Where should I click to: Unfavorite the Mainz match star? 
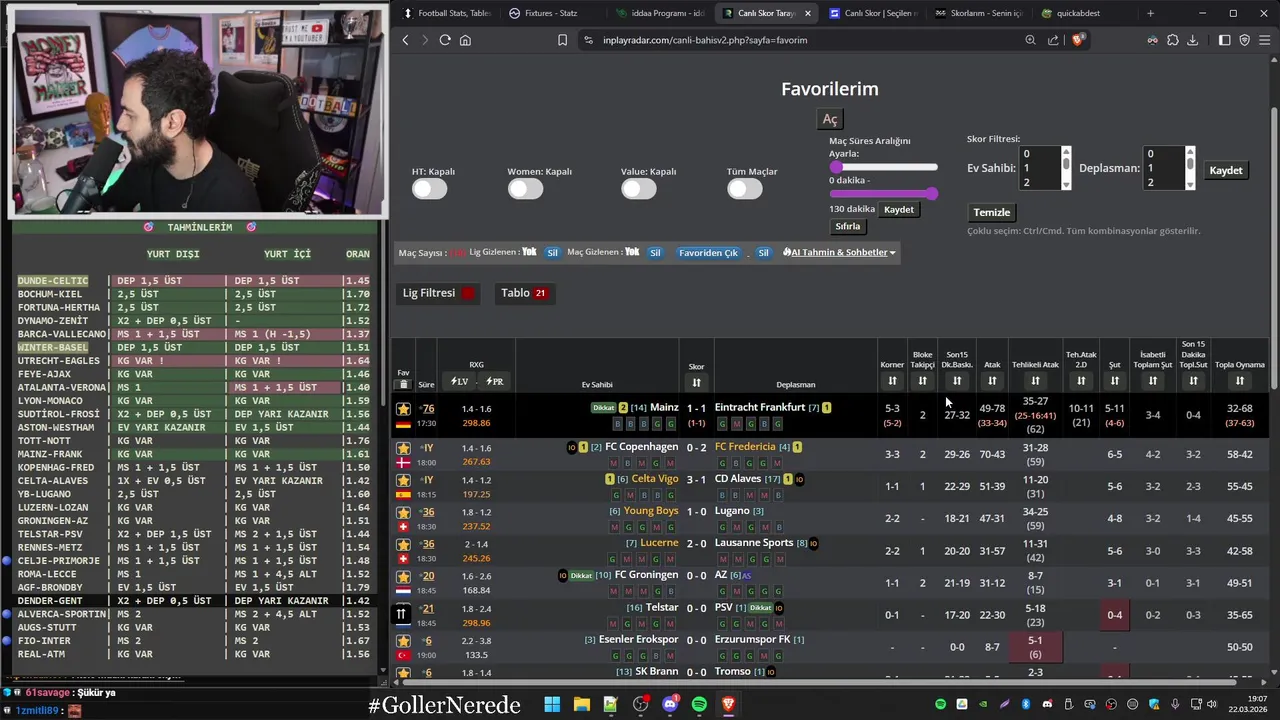403,409
